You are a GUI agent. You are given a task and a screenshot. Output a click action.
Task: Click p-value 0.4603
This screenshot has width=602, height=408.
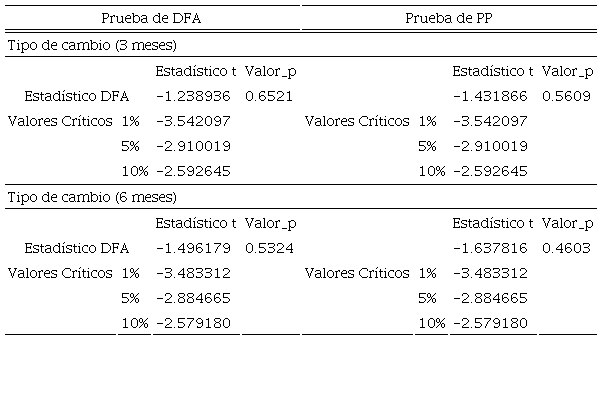(567, 248)
